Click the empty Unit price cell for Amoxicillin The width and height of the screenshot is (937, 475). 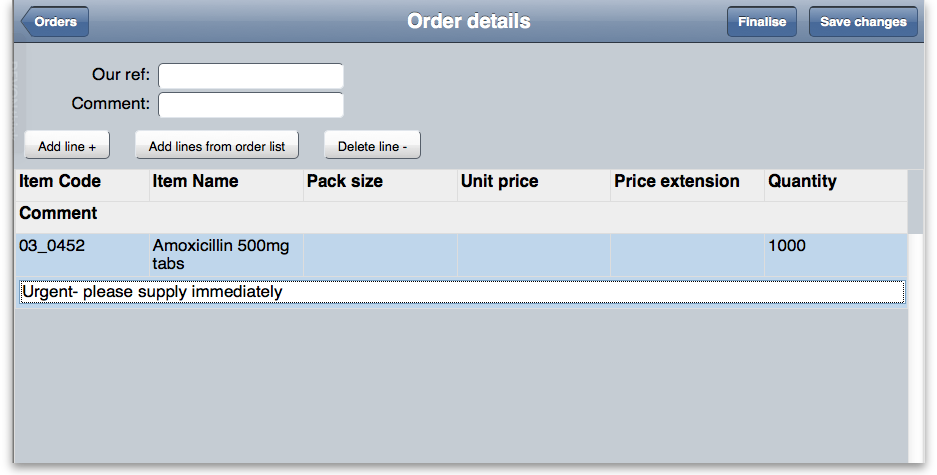click(x=533, y=255)
